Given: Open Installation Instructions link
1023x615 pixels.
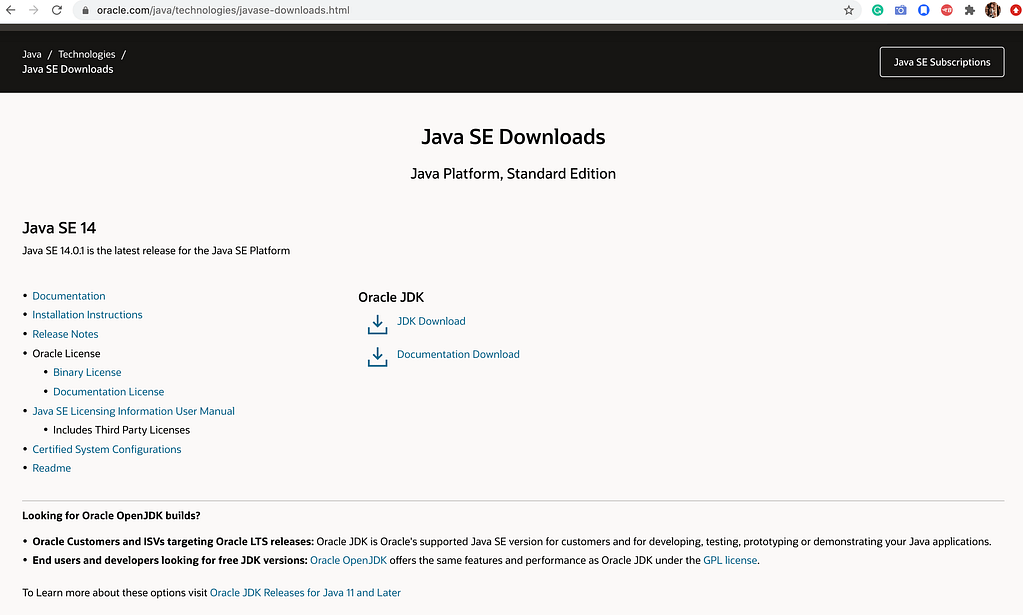Looking at the screenshot, I should 87,314.
